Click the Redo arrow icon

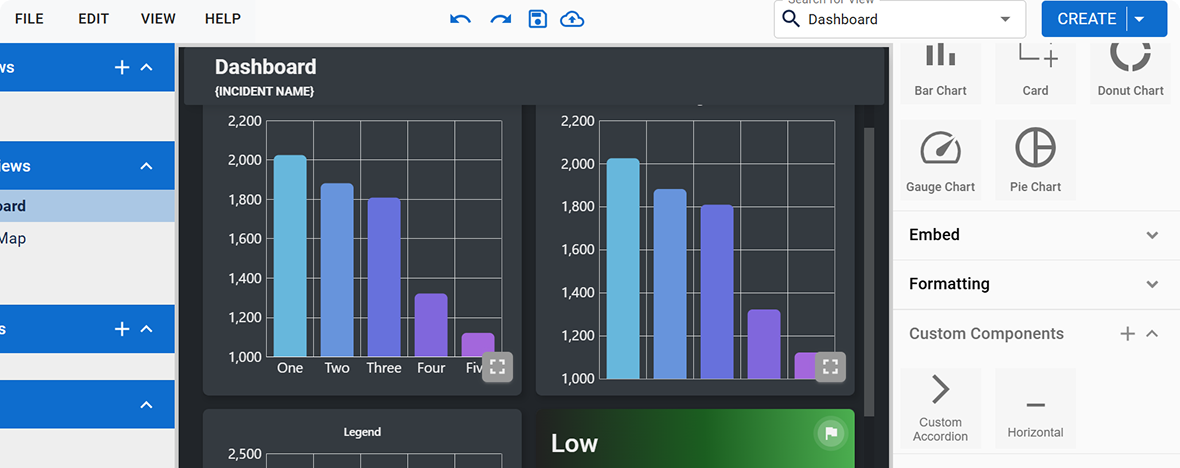click(500, 19)
